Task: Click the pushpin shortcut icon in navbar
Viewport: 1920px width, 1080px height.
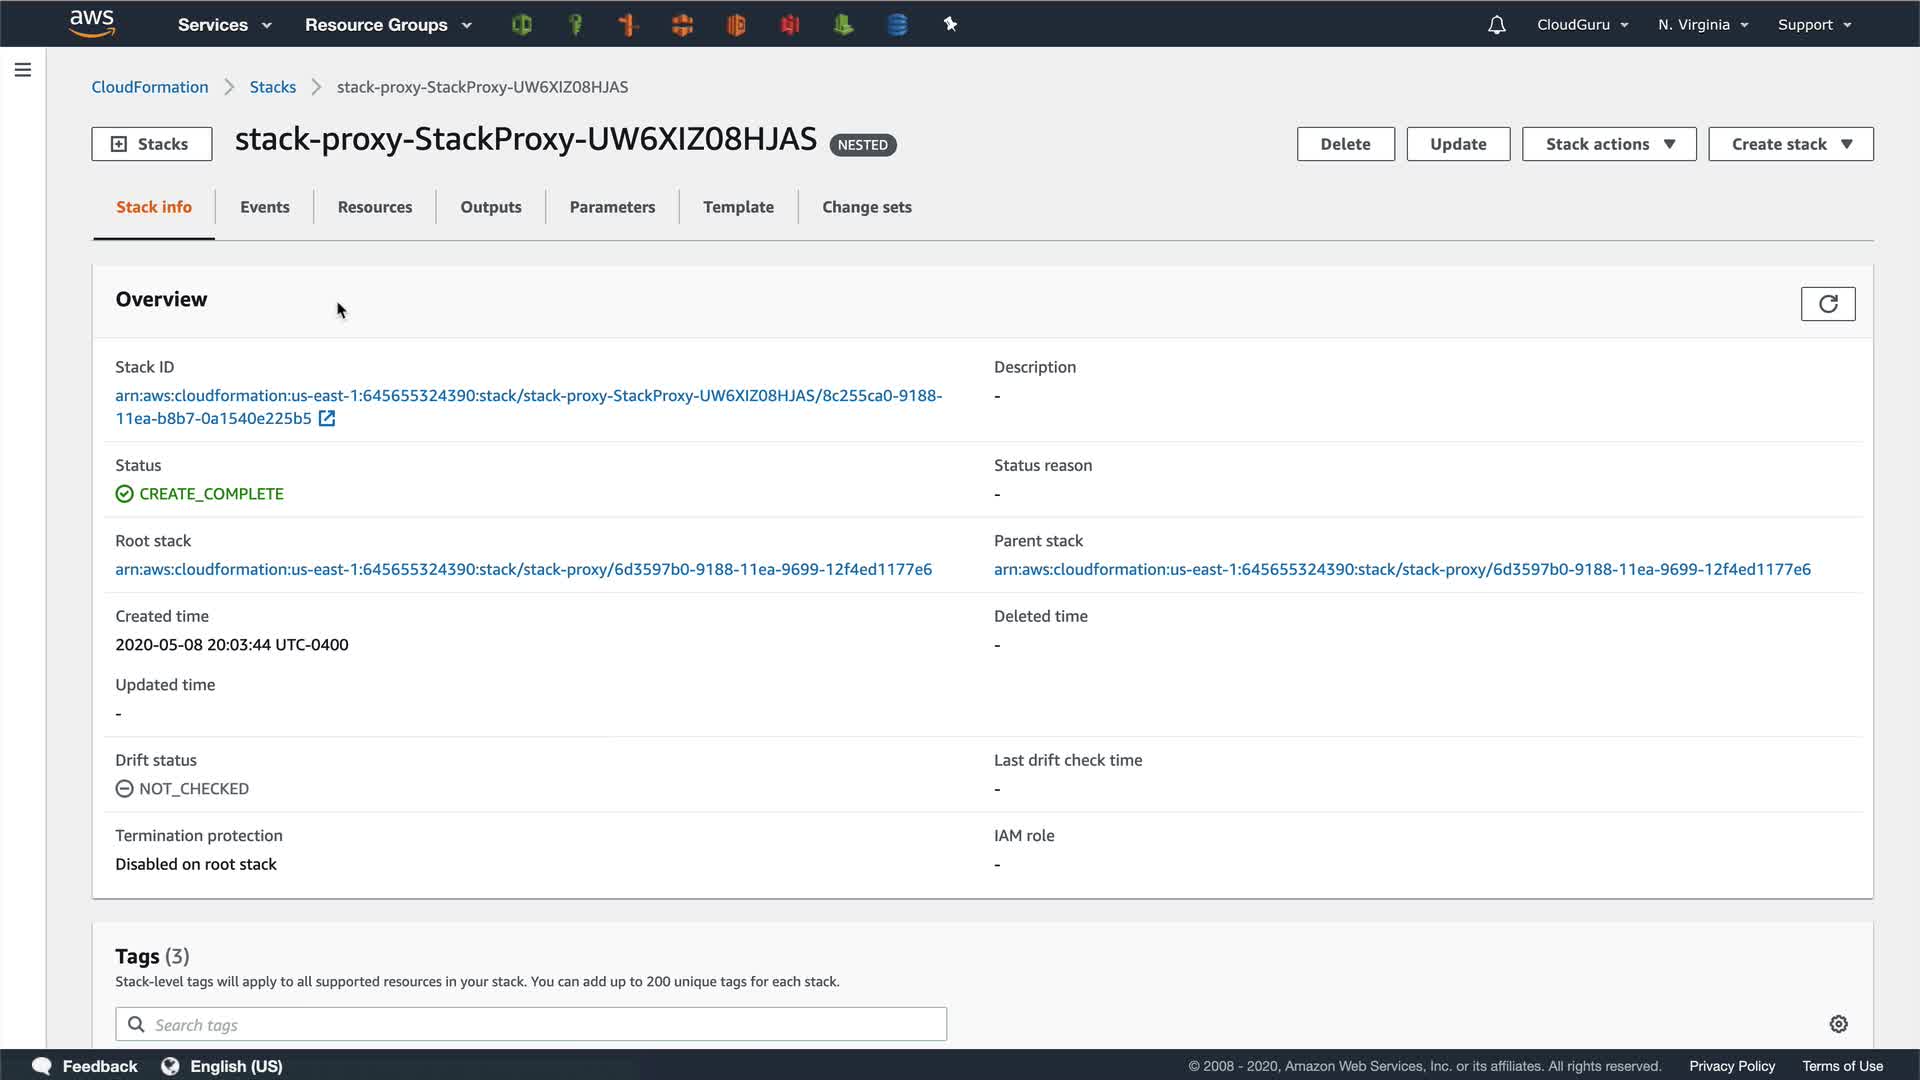Action: [950, 24]
